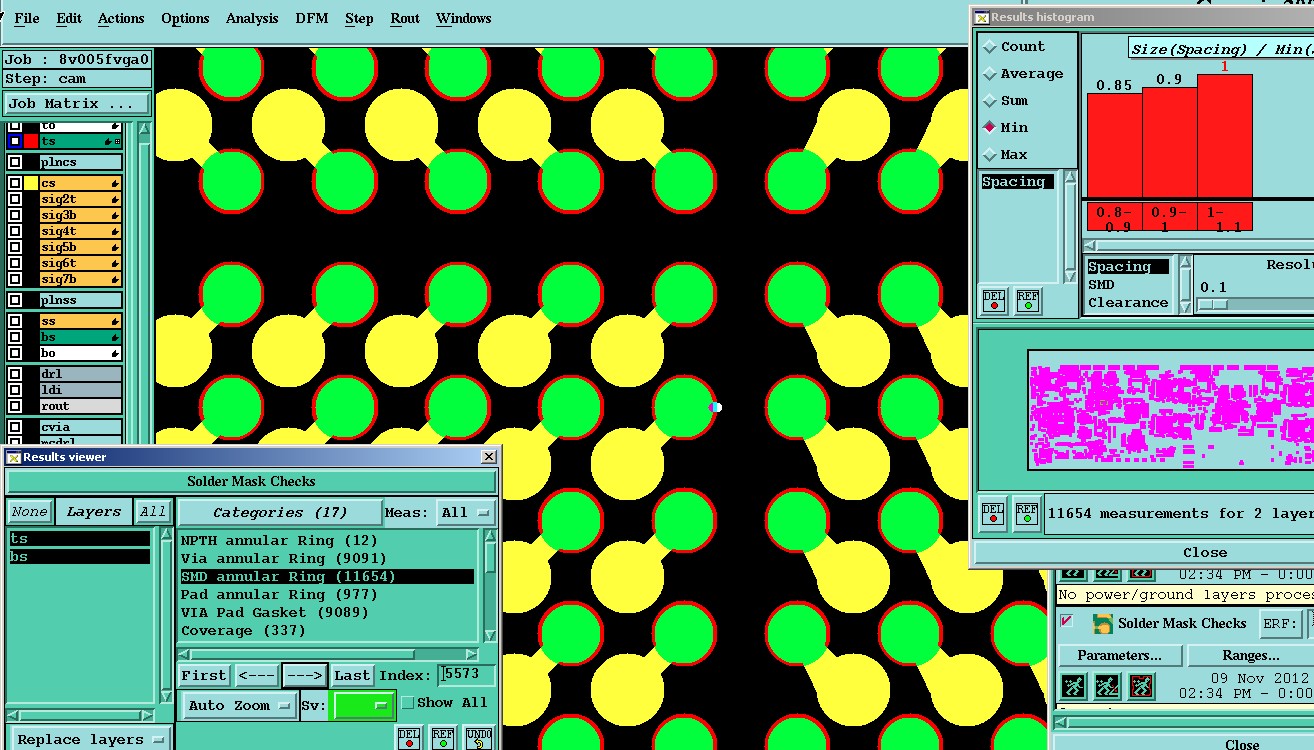The width and height of the screenshot is (1314, 750).
Task: Click the resolution slider handle
Action: (x=1212, y=304)
